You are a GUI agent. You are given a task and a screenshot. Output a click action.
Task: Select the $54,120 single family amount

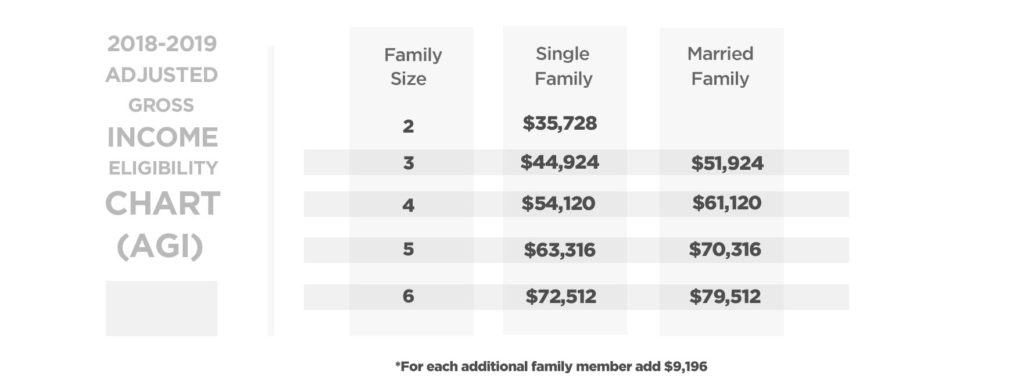[x=558, y=203]
